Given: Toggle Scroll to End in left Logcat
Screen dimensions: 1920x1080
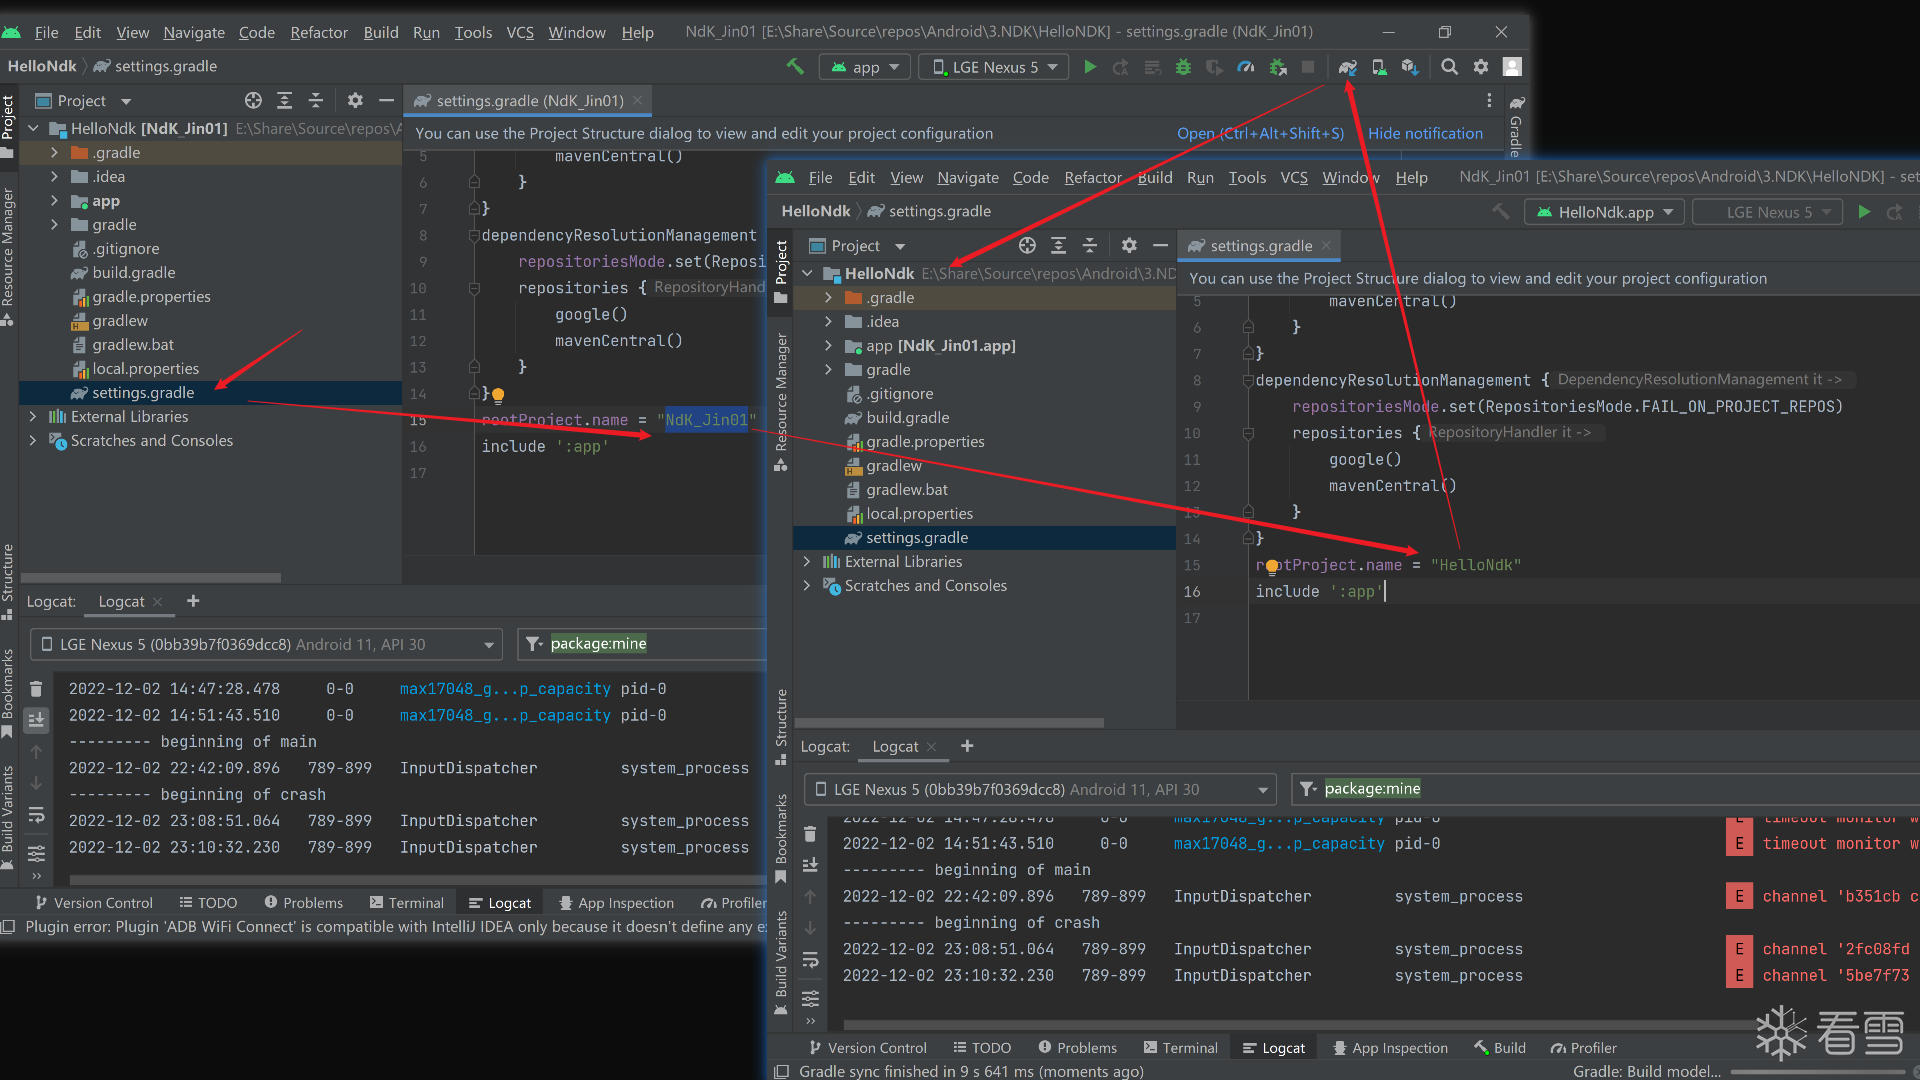Looking at the screenshot, I should (36, 720).
